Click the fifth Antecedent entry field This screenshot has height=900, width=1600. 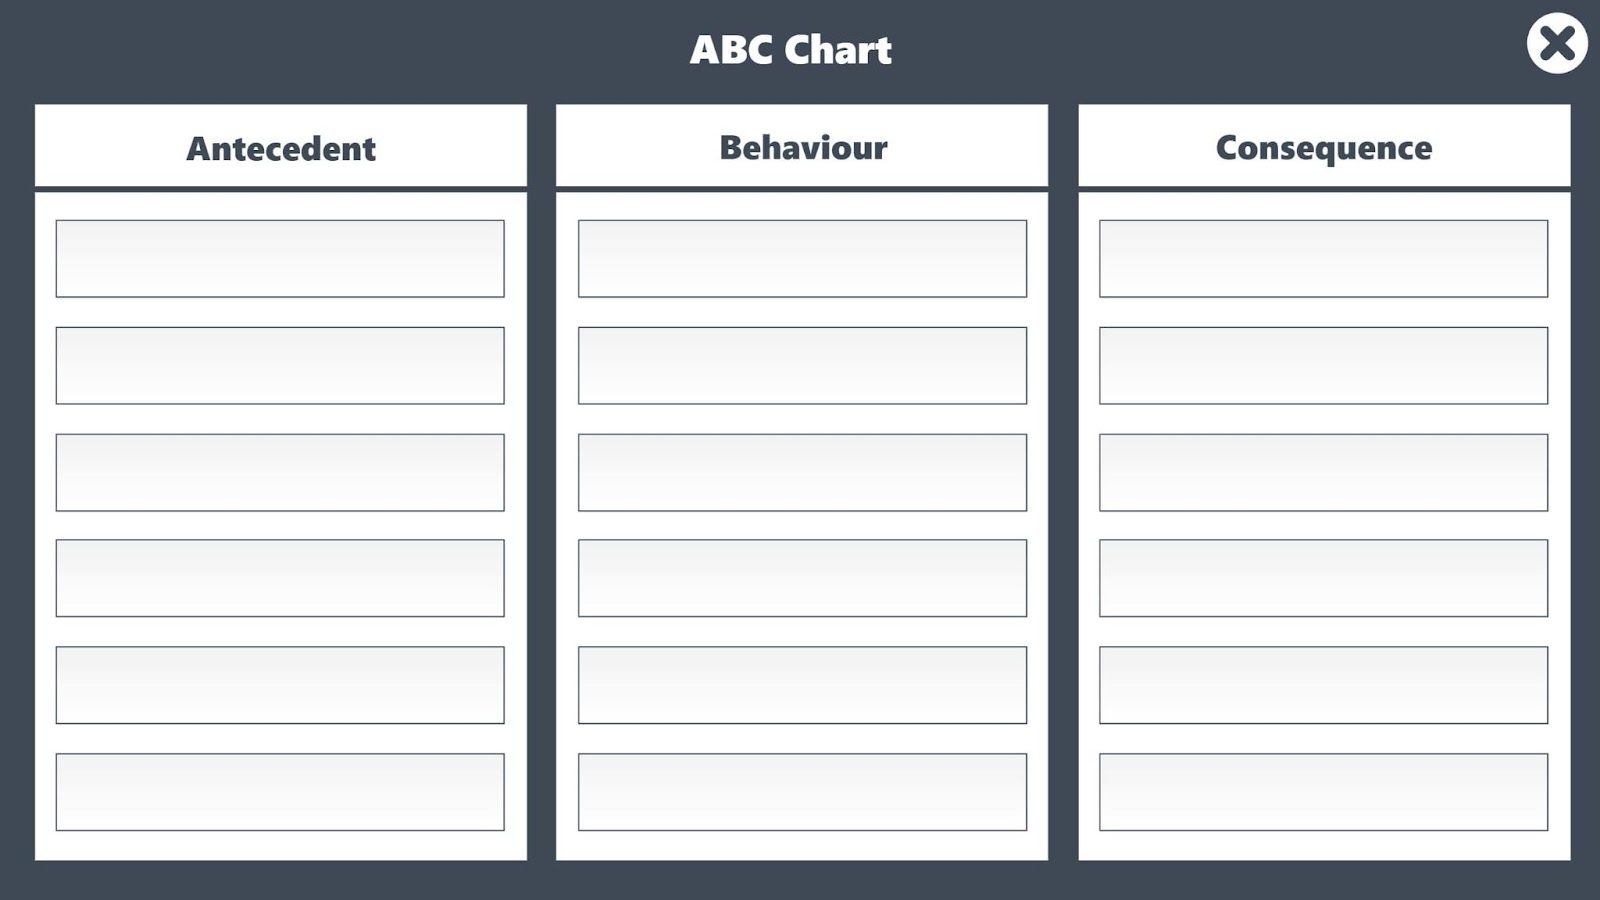280,684
